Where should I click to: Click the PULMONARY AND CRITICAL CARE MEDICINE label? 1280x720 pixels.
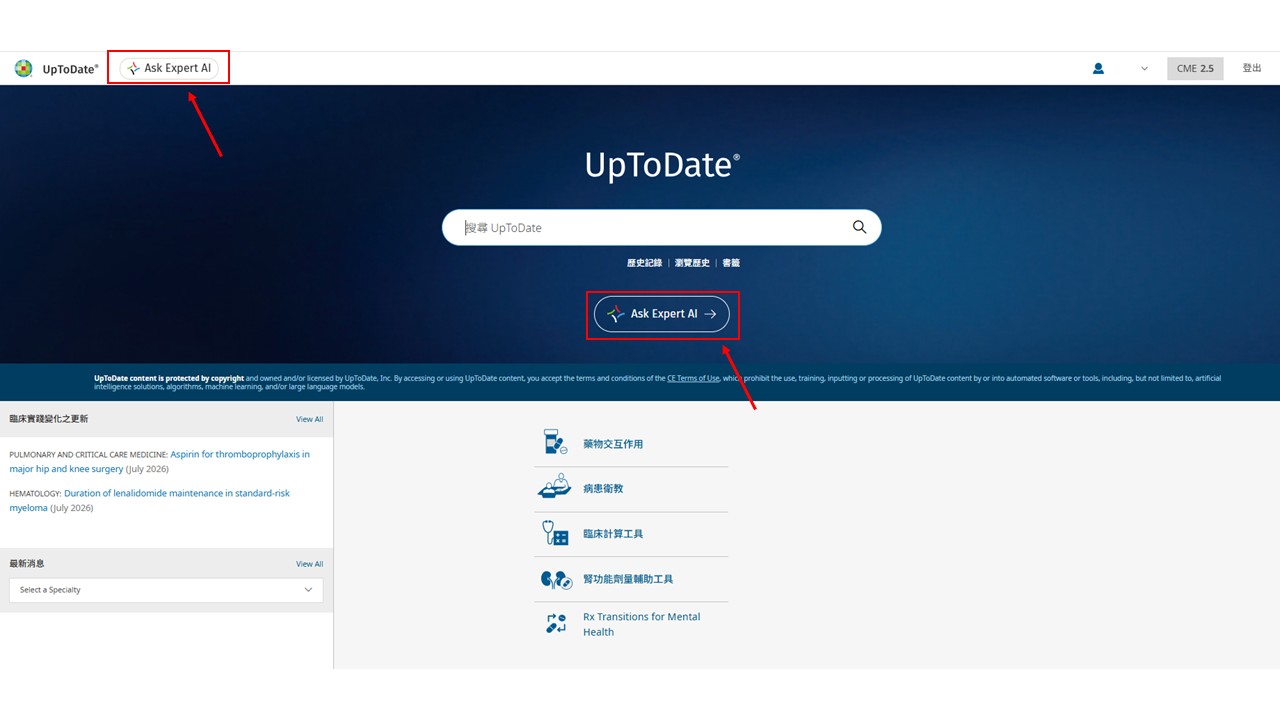pos(89,455)
